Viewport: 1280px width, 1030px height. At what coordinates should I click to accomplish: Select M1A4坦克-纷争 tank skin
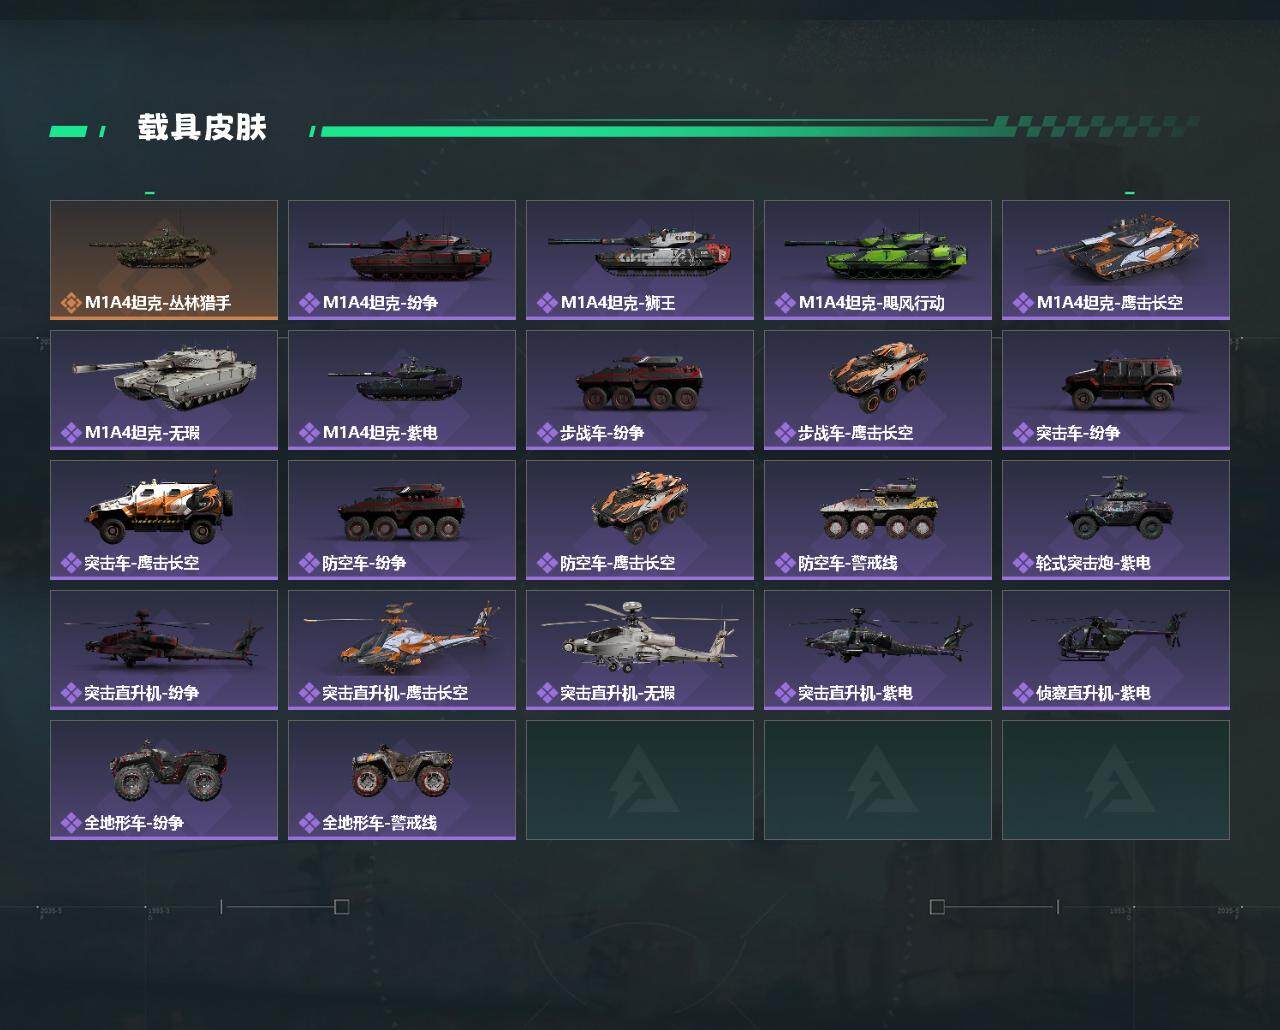tap(402, 260)
